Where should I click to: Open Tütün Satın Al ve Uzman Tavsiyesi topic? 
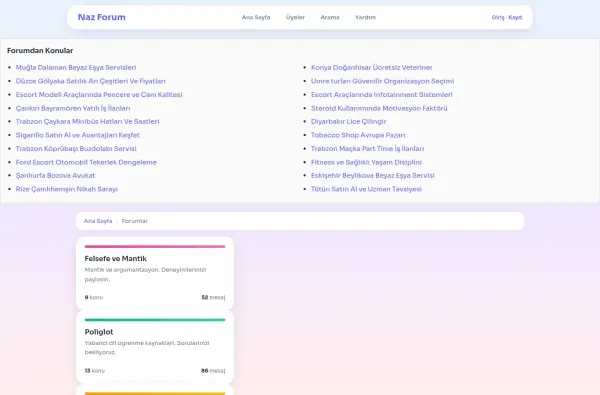(366, 189)
